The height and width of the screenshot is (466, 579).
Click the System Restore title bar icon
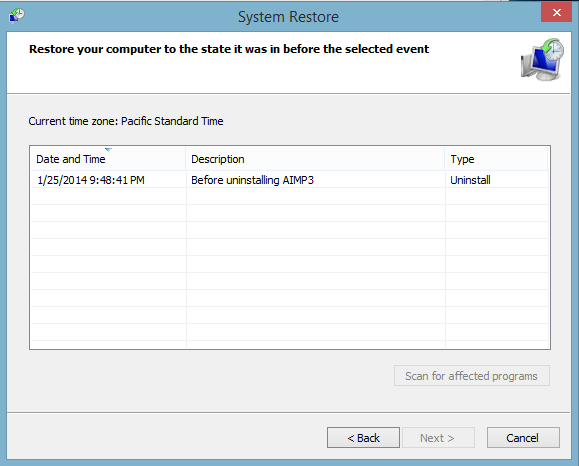pos(17,16)
